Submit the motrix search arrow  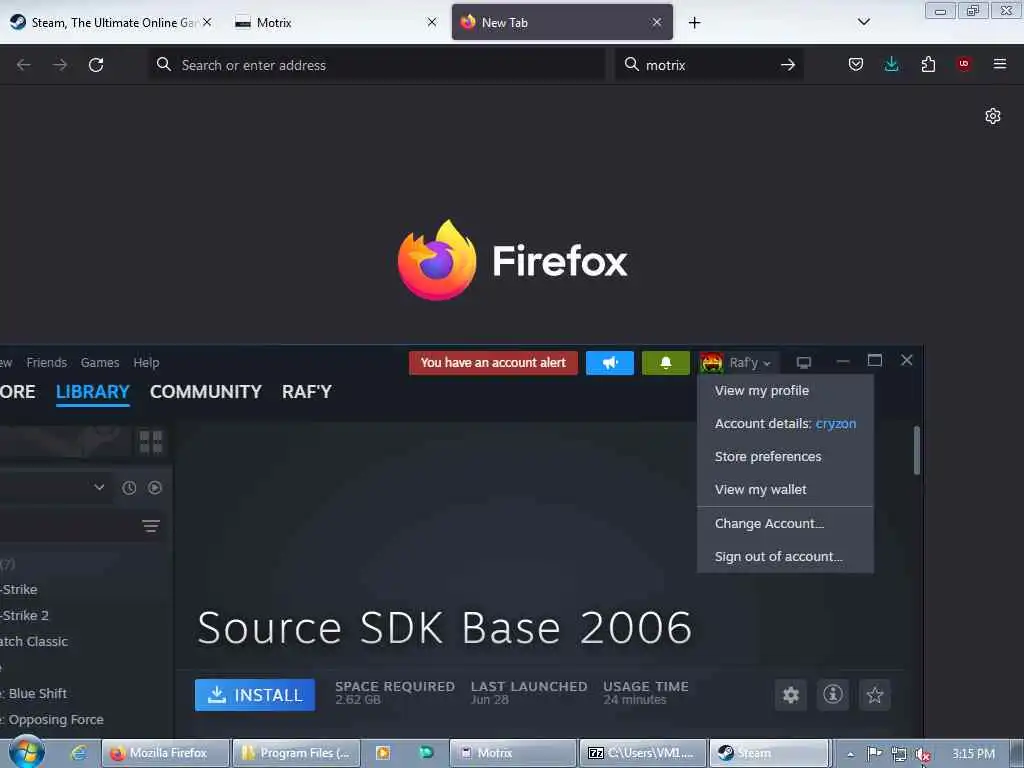pos(788,65)
